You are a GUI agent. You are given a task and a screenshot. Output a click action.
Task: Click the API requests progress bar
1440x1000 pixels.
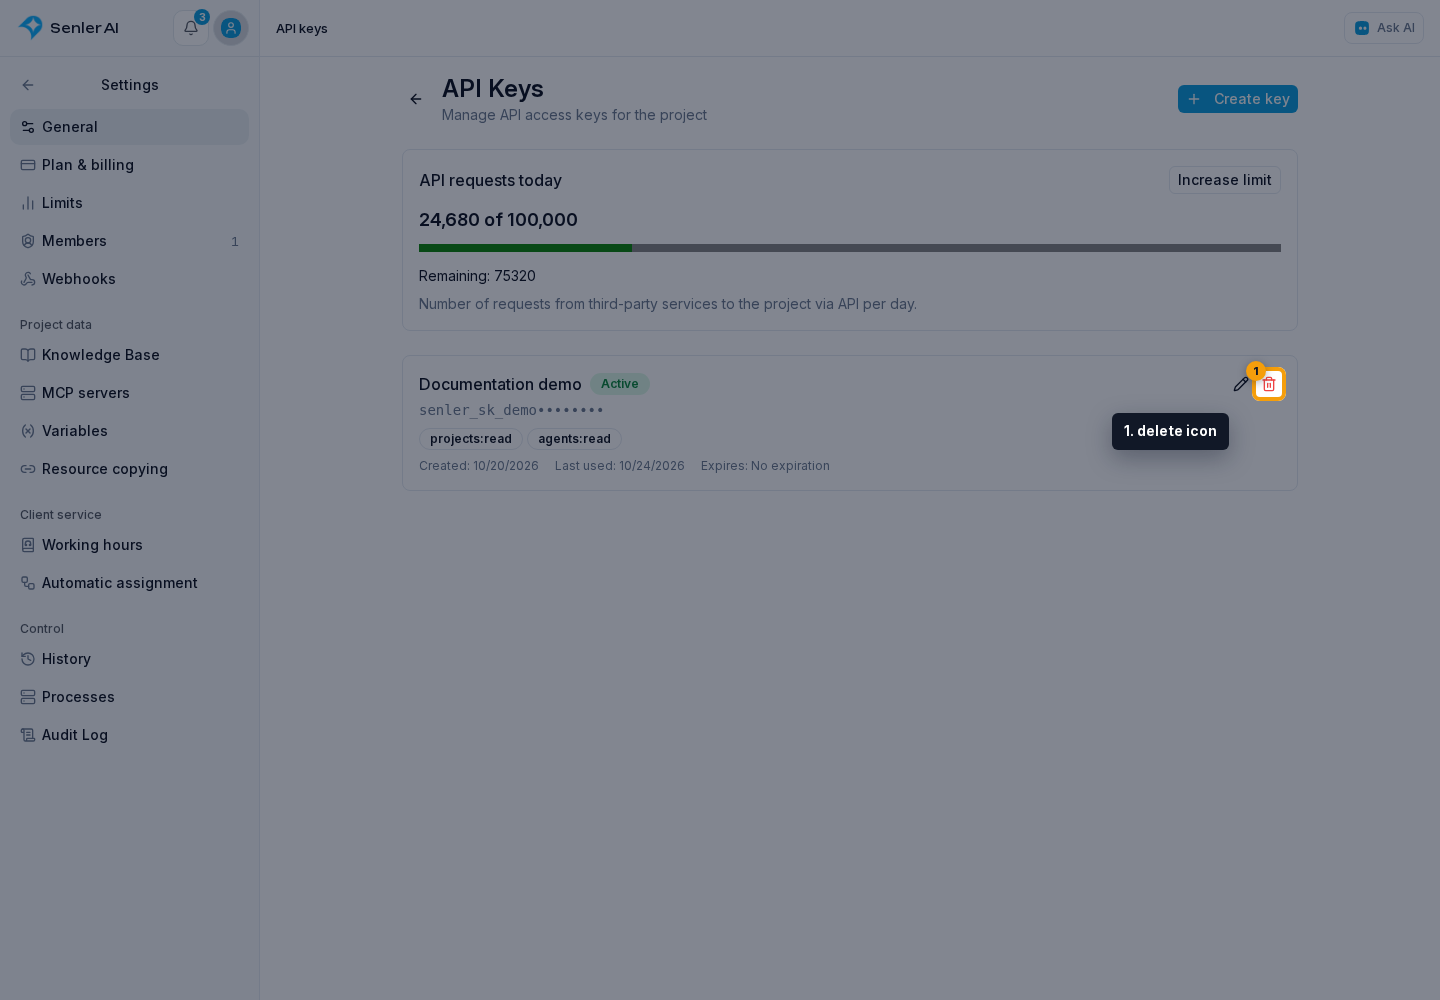(x=850, y=248)
